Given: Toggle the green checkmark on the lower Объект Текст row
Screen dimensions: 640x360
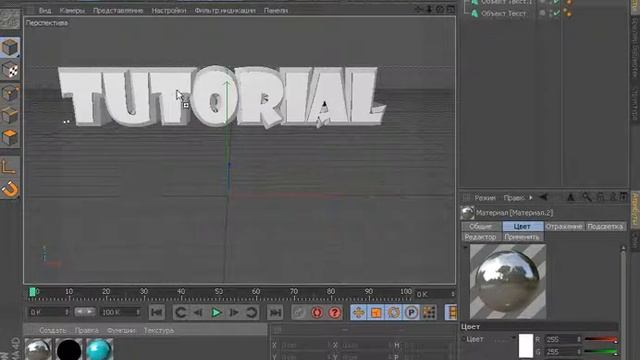Looking at the screenshot, I should [x=556, y=13].
